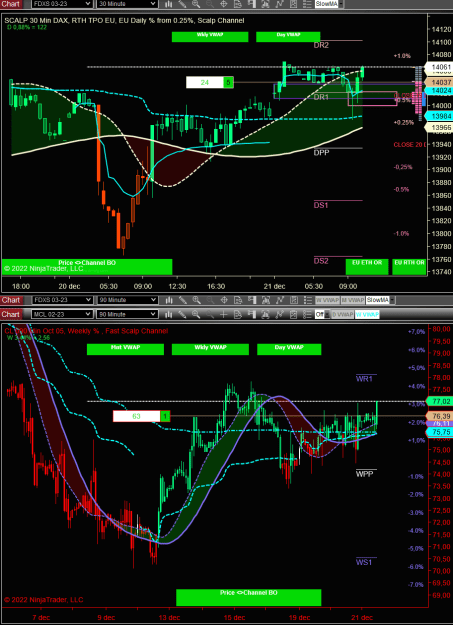This screenshot has height=625, width=453.
Task: Open bar style icon in 30 Minute toolbar
Action: [x=168, y=4]
